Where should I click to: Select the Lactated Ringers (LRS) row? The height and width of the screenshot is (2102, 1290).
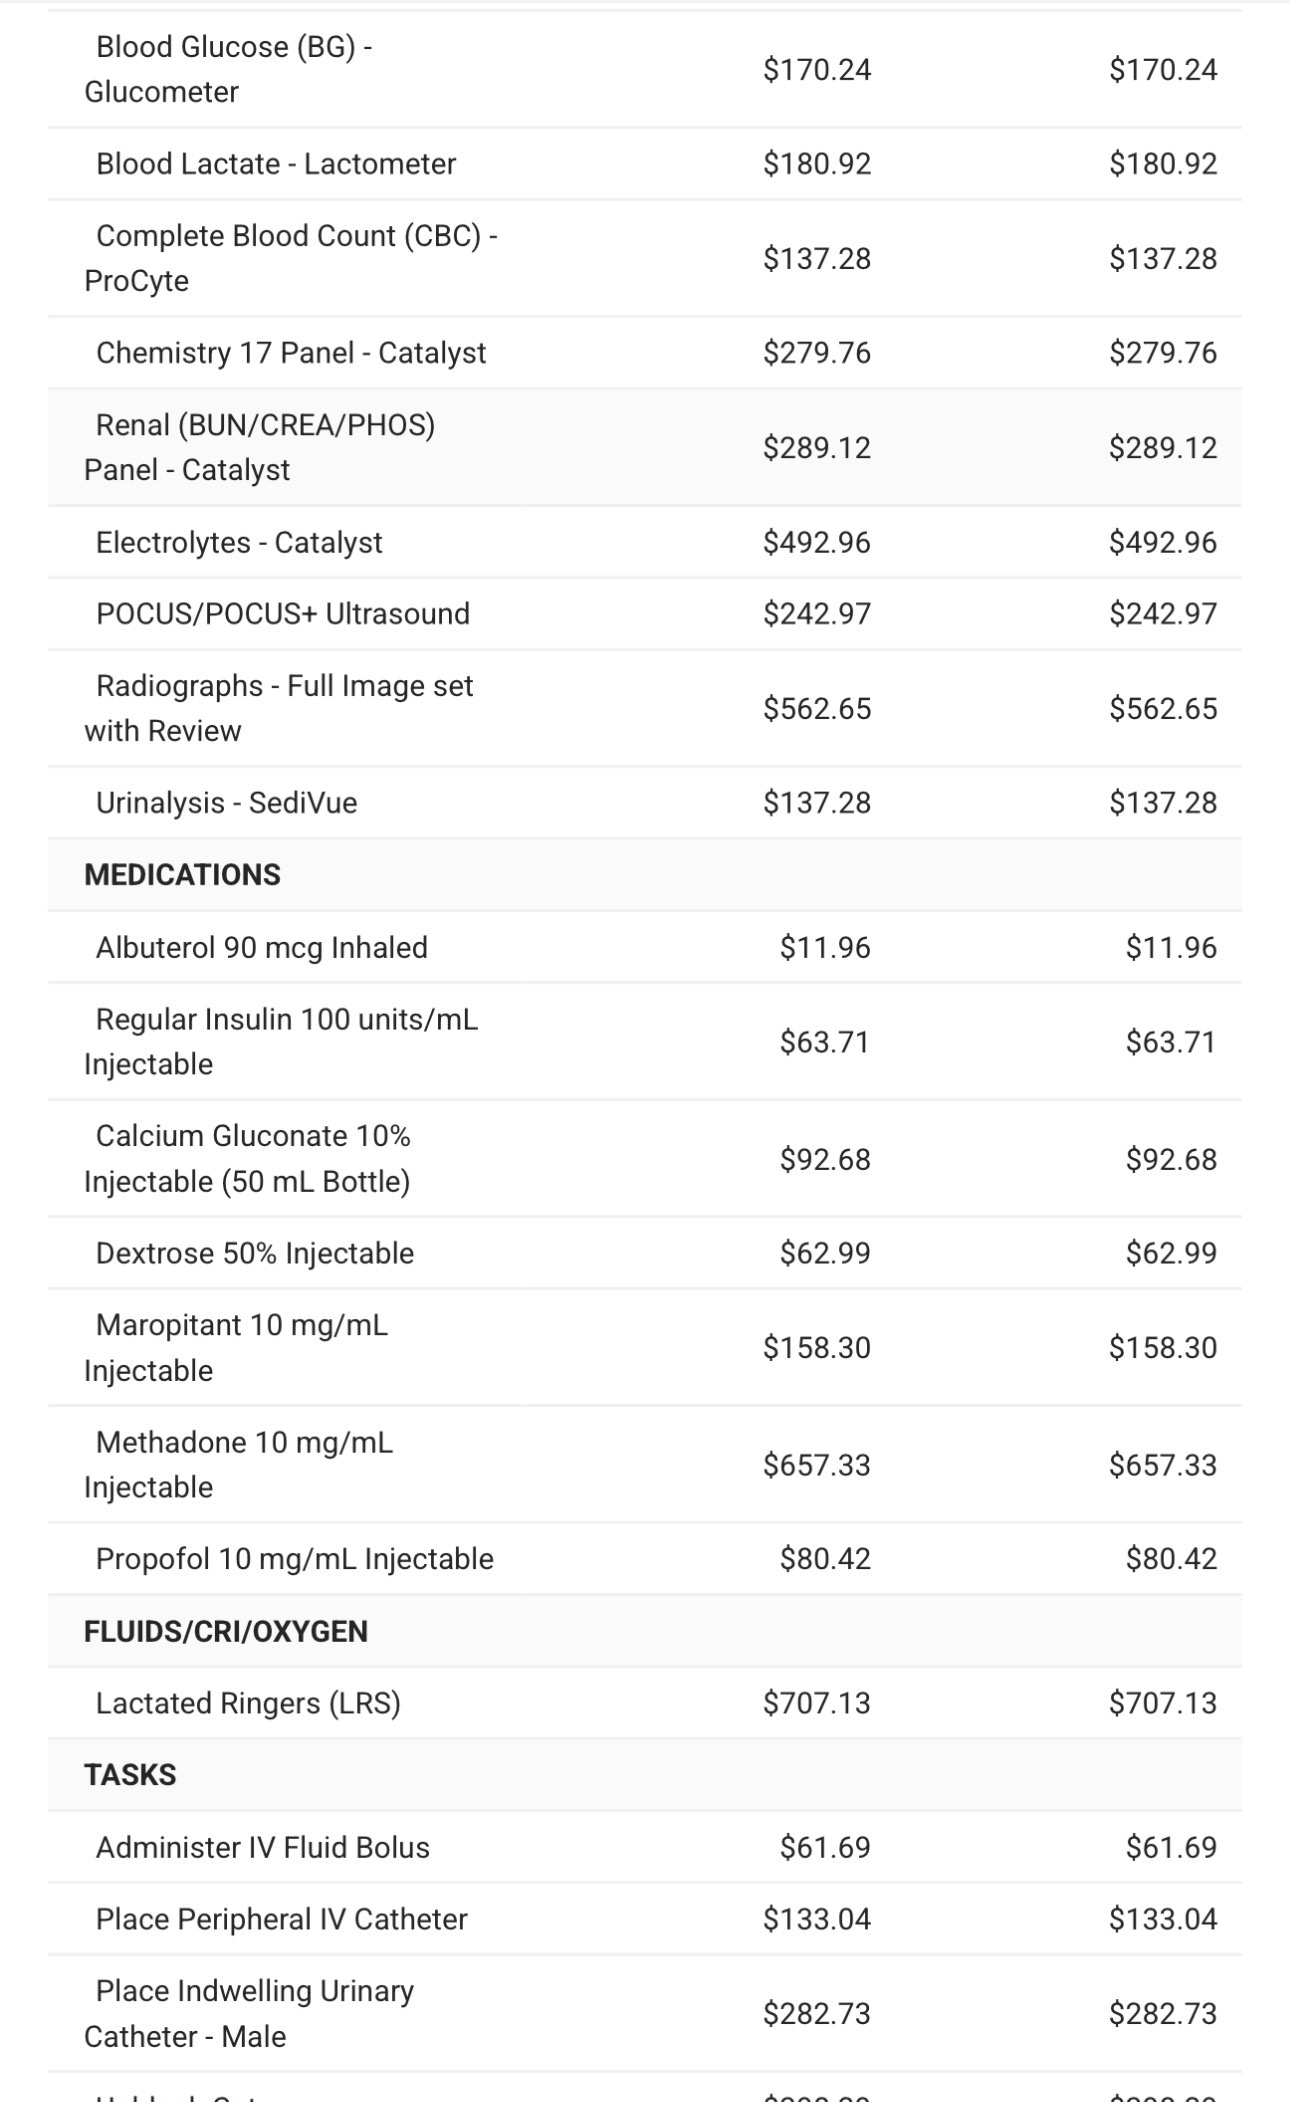click(x=248, y=1704)
